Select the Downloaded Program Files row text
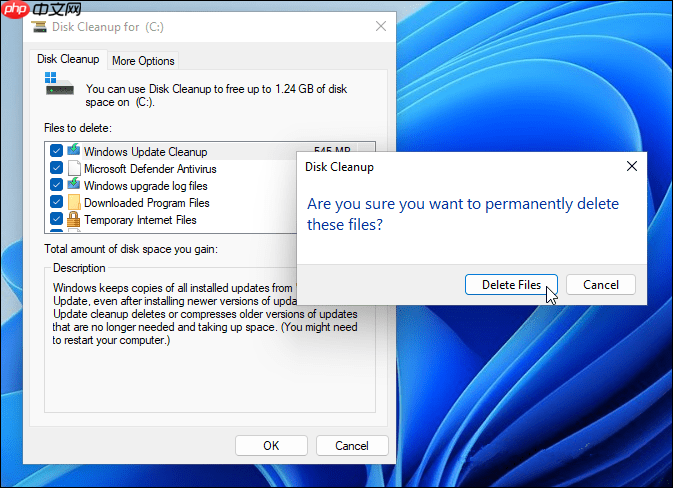 pyautogui.click(x=147, y=203)
